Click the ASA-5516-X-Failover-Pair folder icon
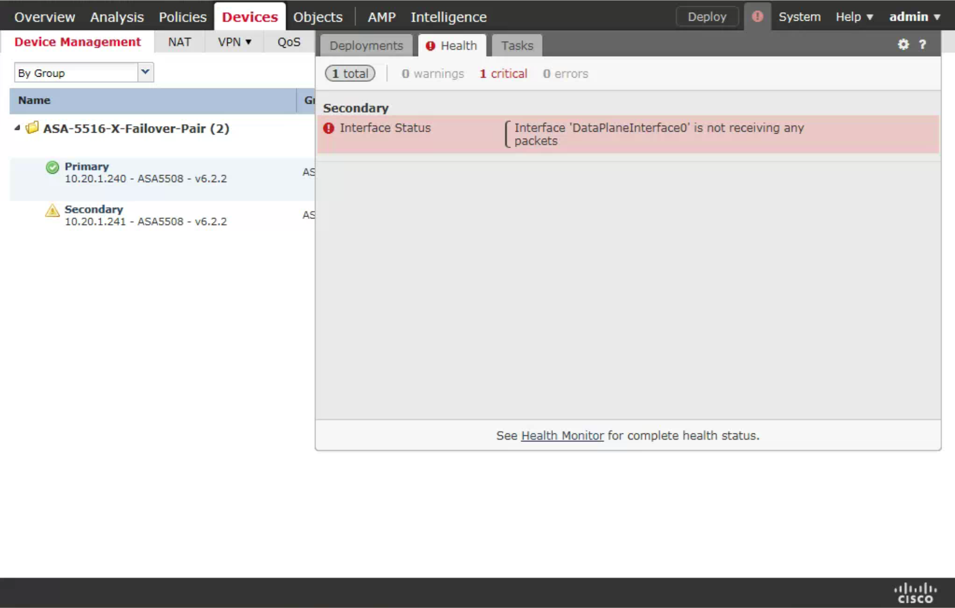Viewport: 955px width, 608px height. tap(32, 127)
